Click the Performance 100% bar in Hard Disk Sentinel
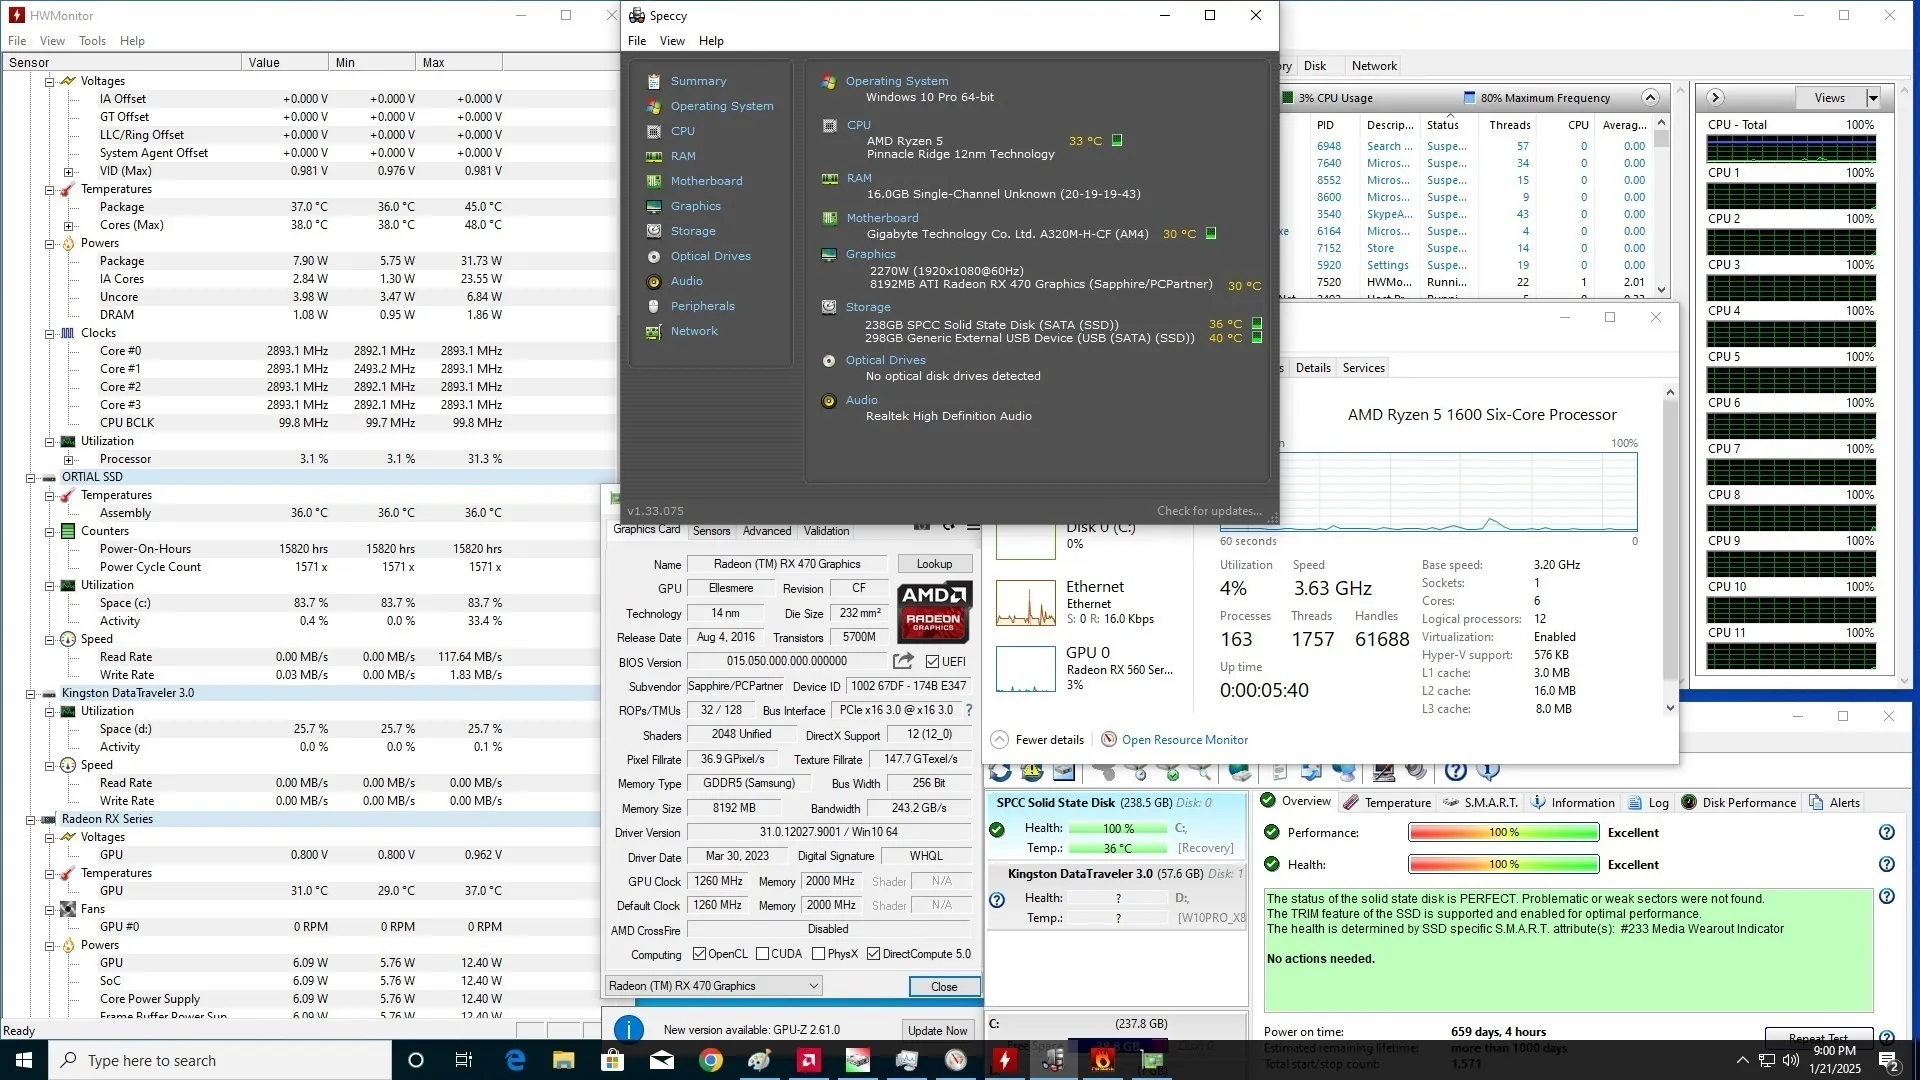The width and height of the screenshot is (1920, 1080). point(1503,832)
